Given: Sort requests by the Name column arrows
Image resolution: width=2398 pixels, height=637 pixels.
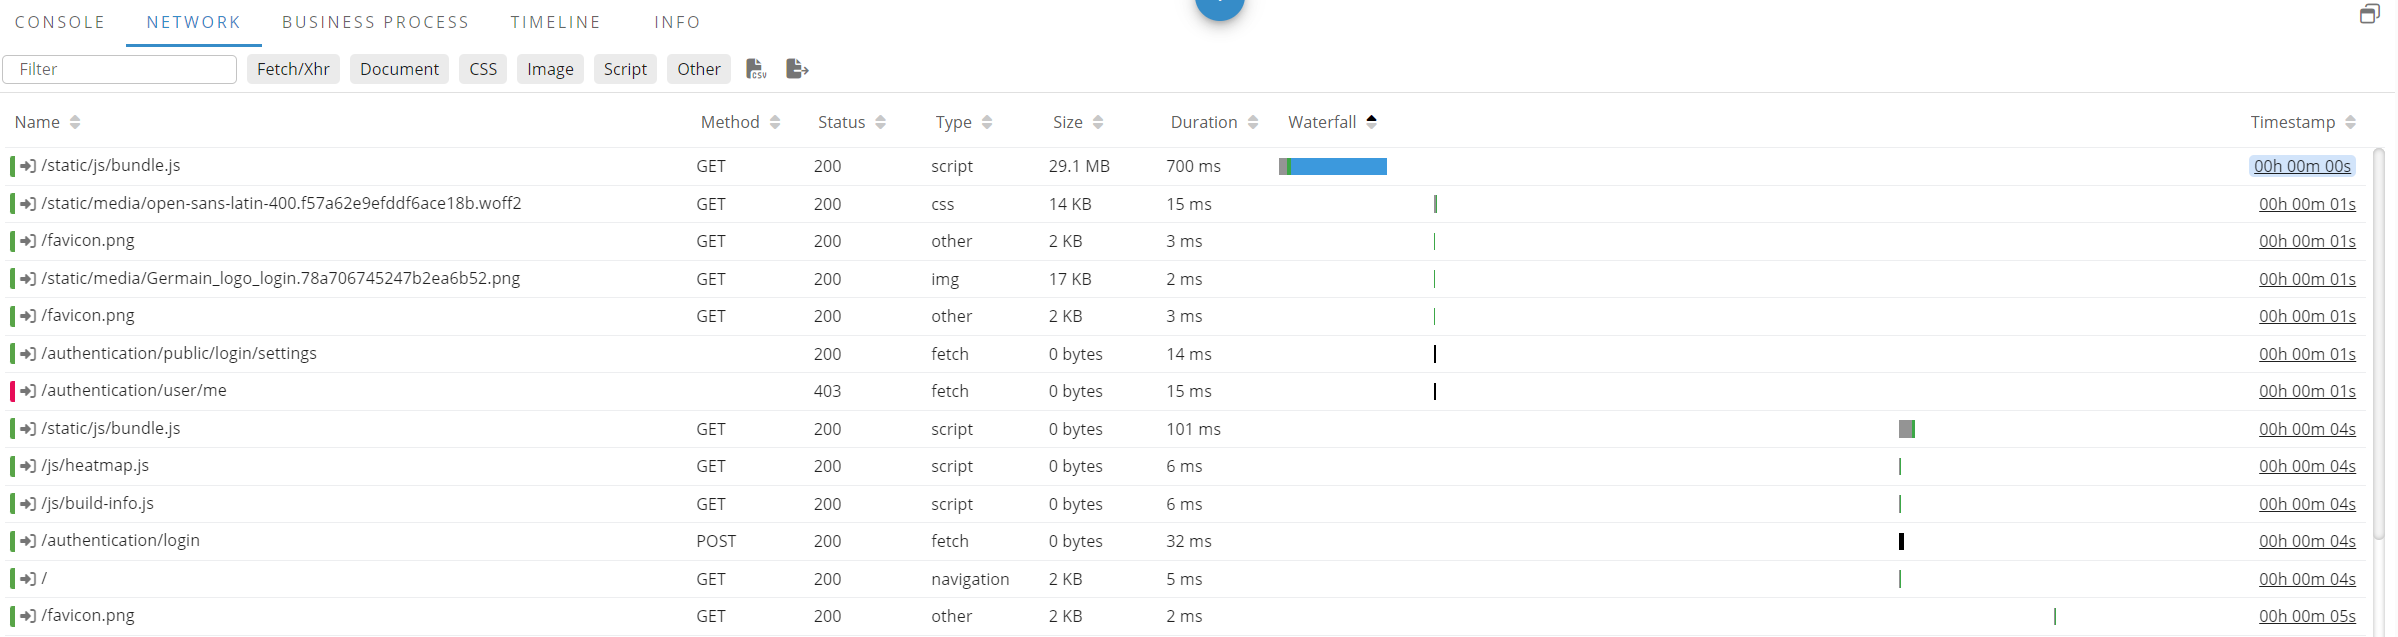Looking at the screenshot, I should pyautogui.click(x=75, y=122).
